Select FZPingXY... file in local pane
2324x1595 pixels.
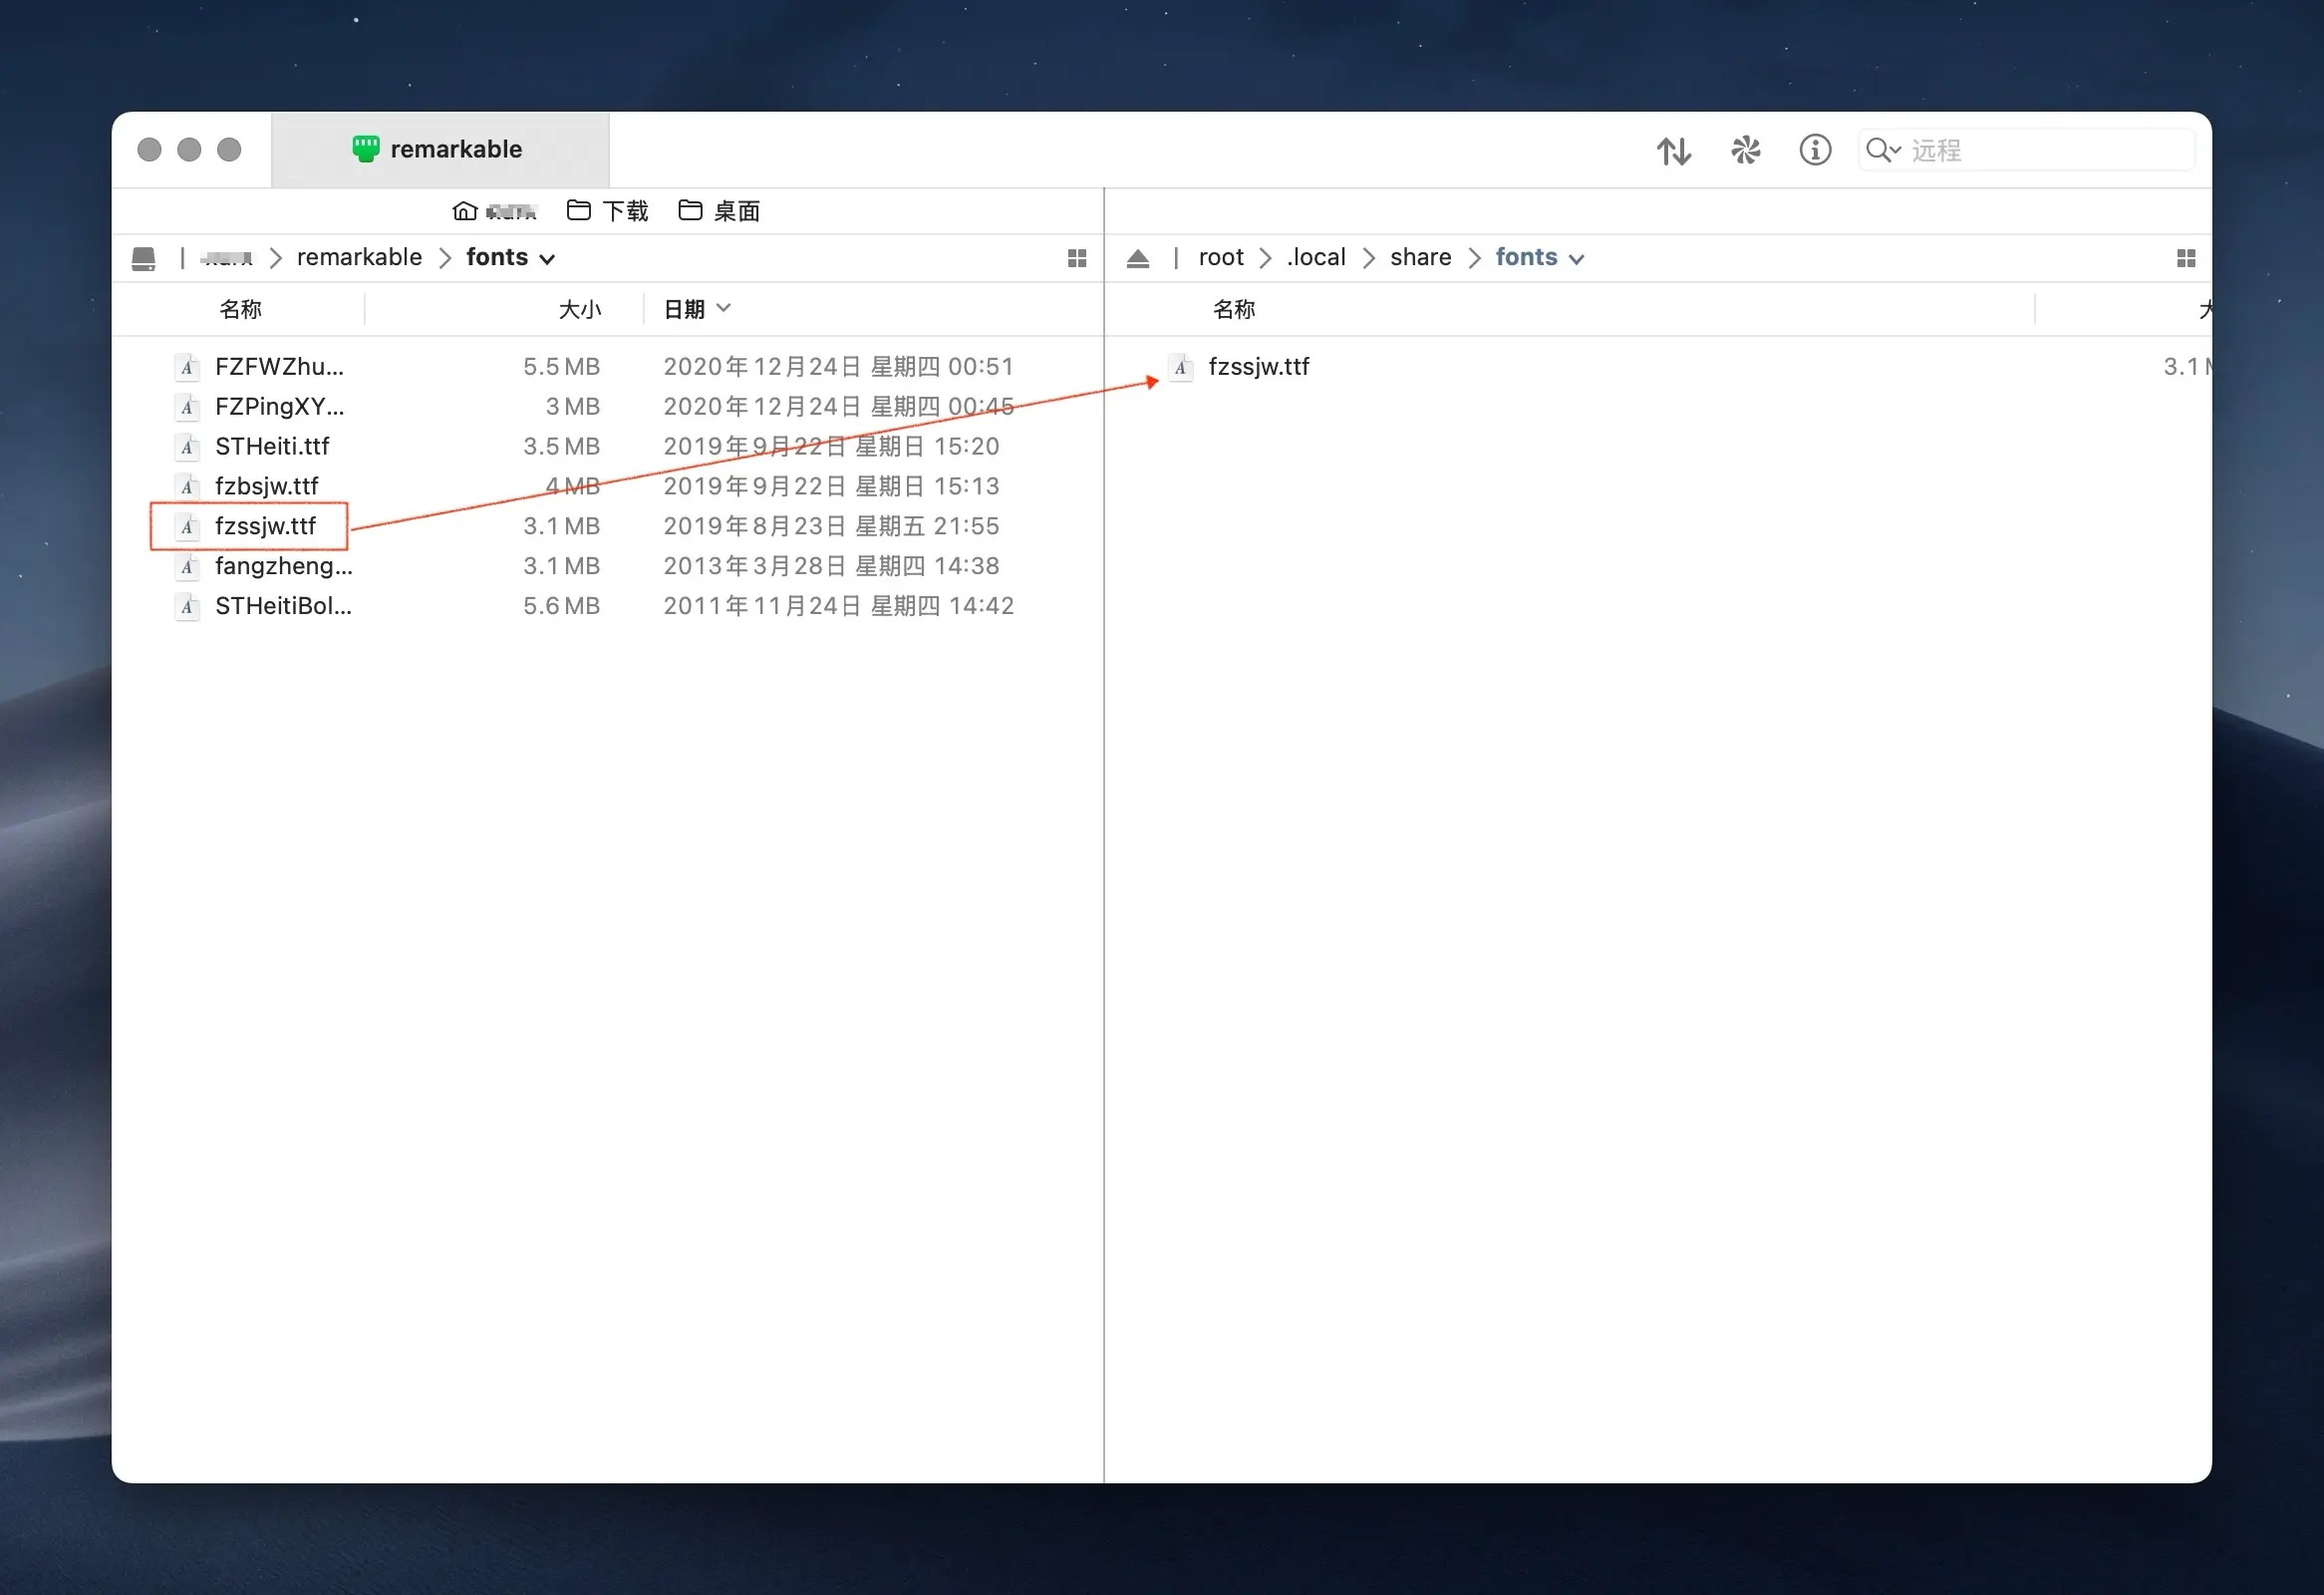pyautogui.click(x=279, y=406)
